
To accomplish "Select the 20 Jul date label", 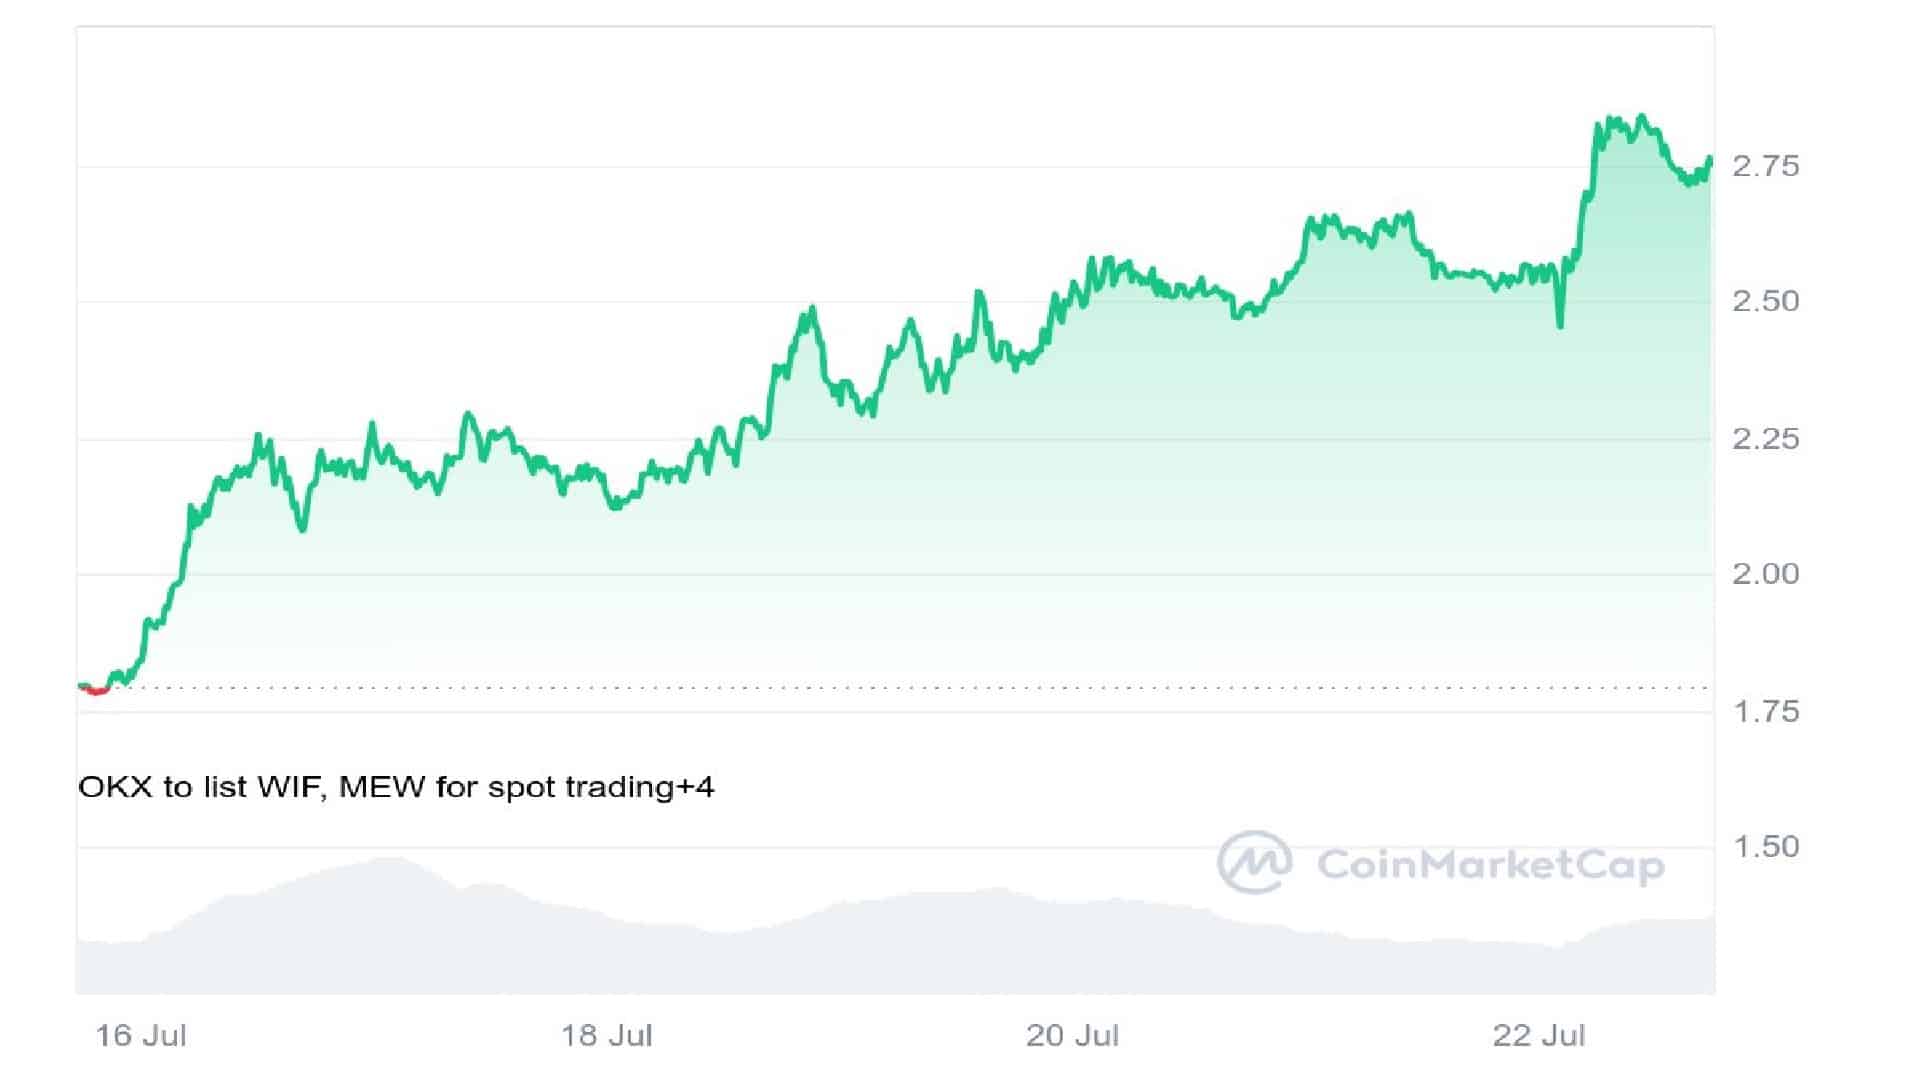I will 1072,1035.
